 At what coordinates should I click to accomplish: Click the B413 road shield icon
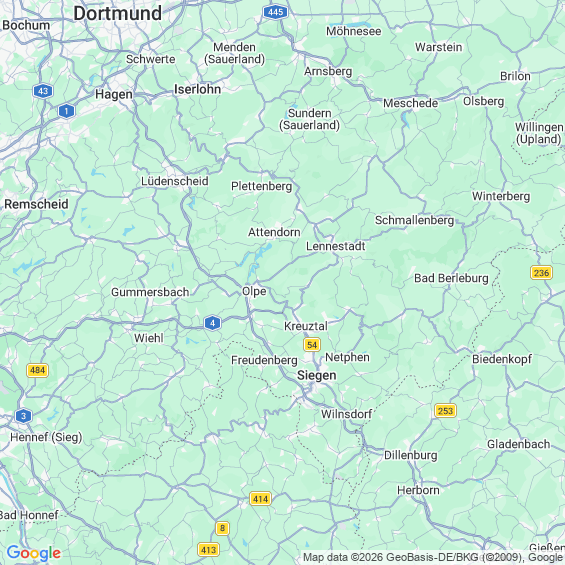[209, 550]
